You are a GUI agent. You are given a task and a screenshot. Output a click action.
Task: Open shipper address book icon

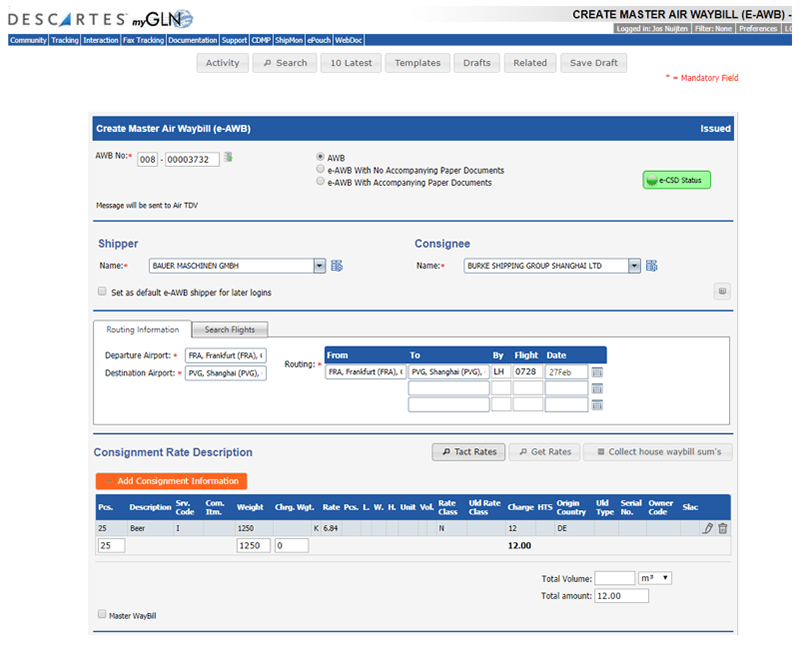pos(337,266)
